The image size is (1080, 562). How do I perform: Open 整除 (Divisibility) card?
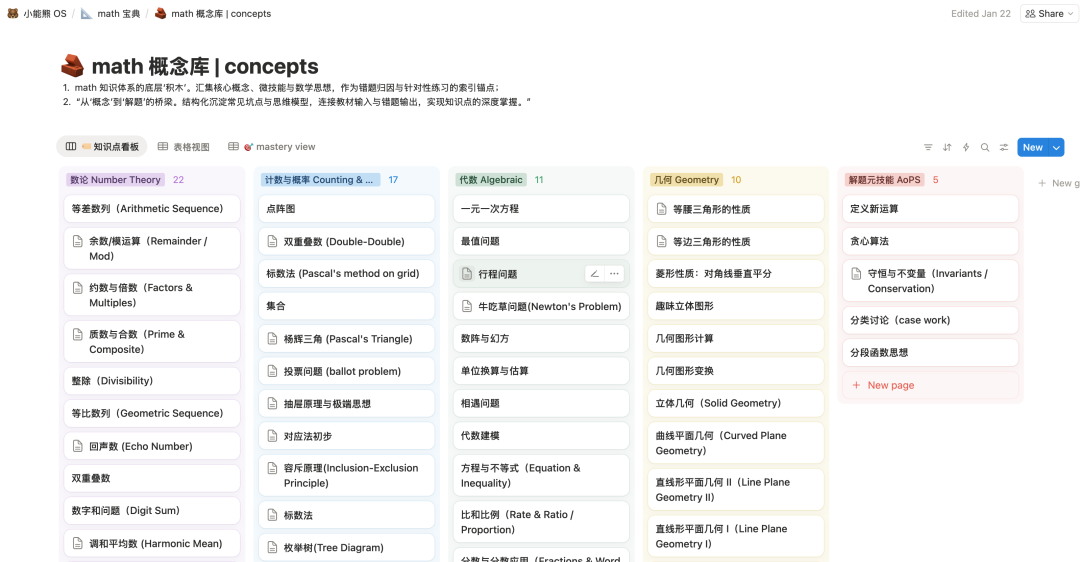152,381
